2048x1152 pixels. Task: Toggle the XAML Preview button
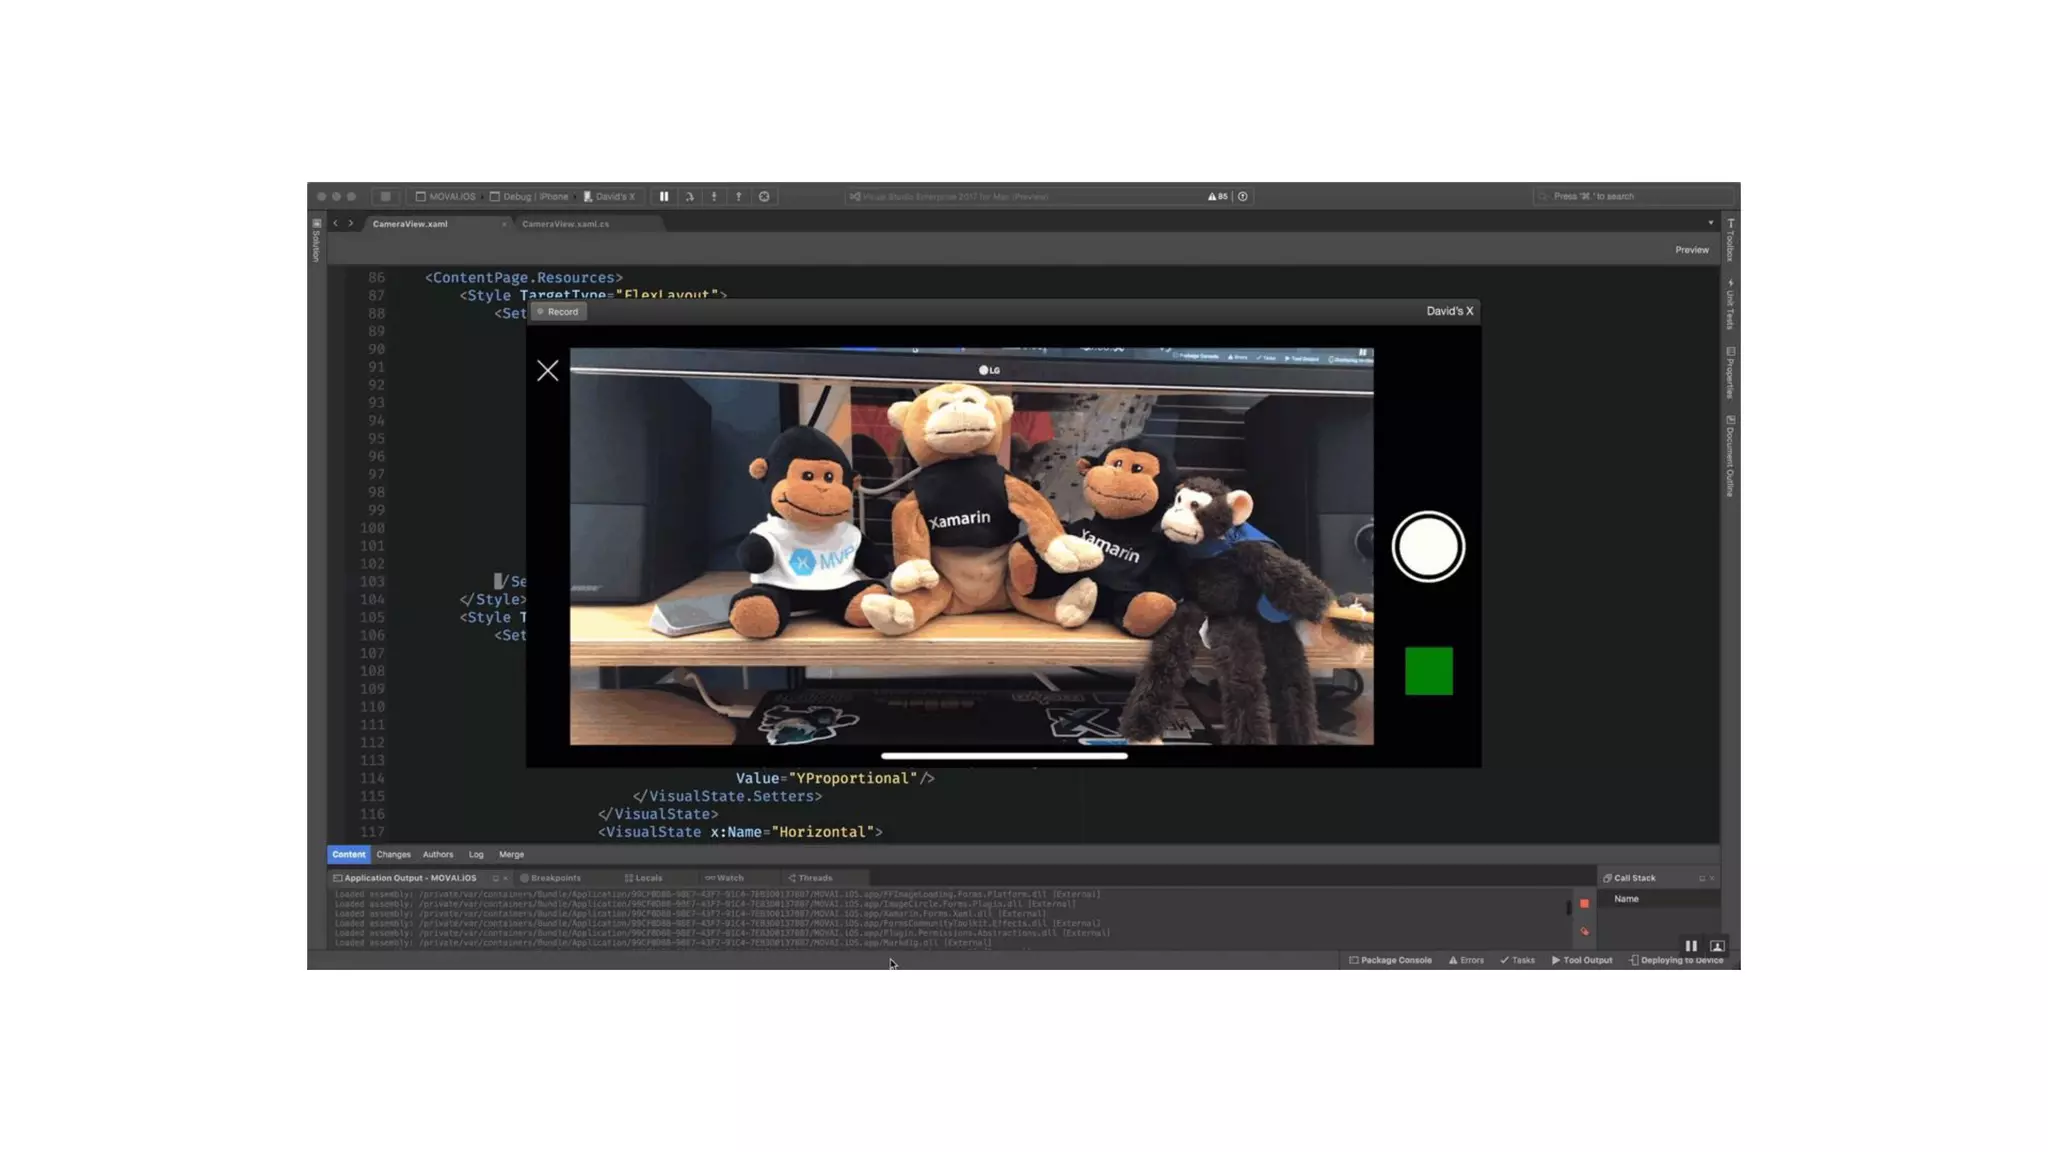(1691, 250)
